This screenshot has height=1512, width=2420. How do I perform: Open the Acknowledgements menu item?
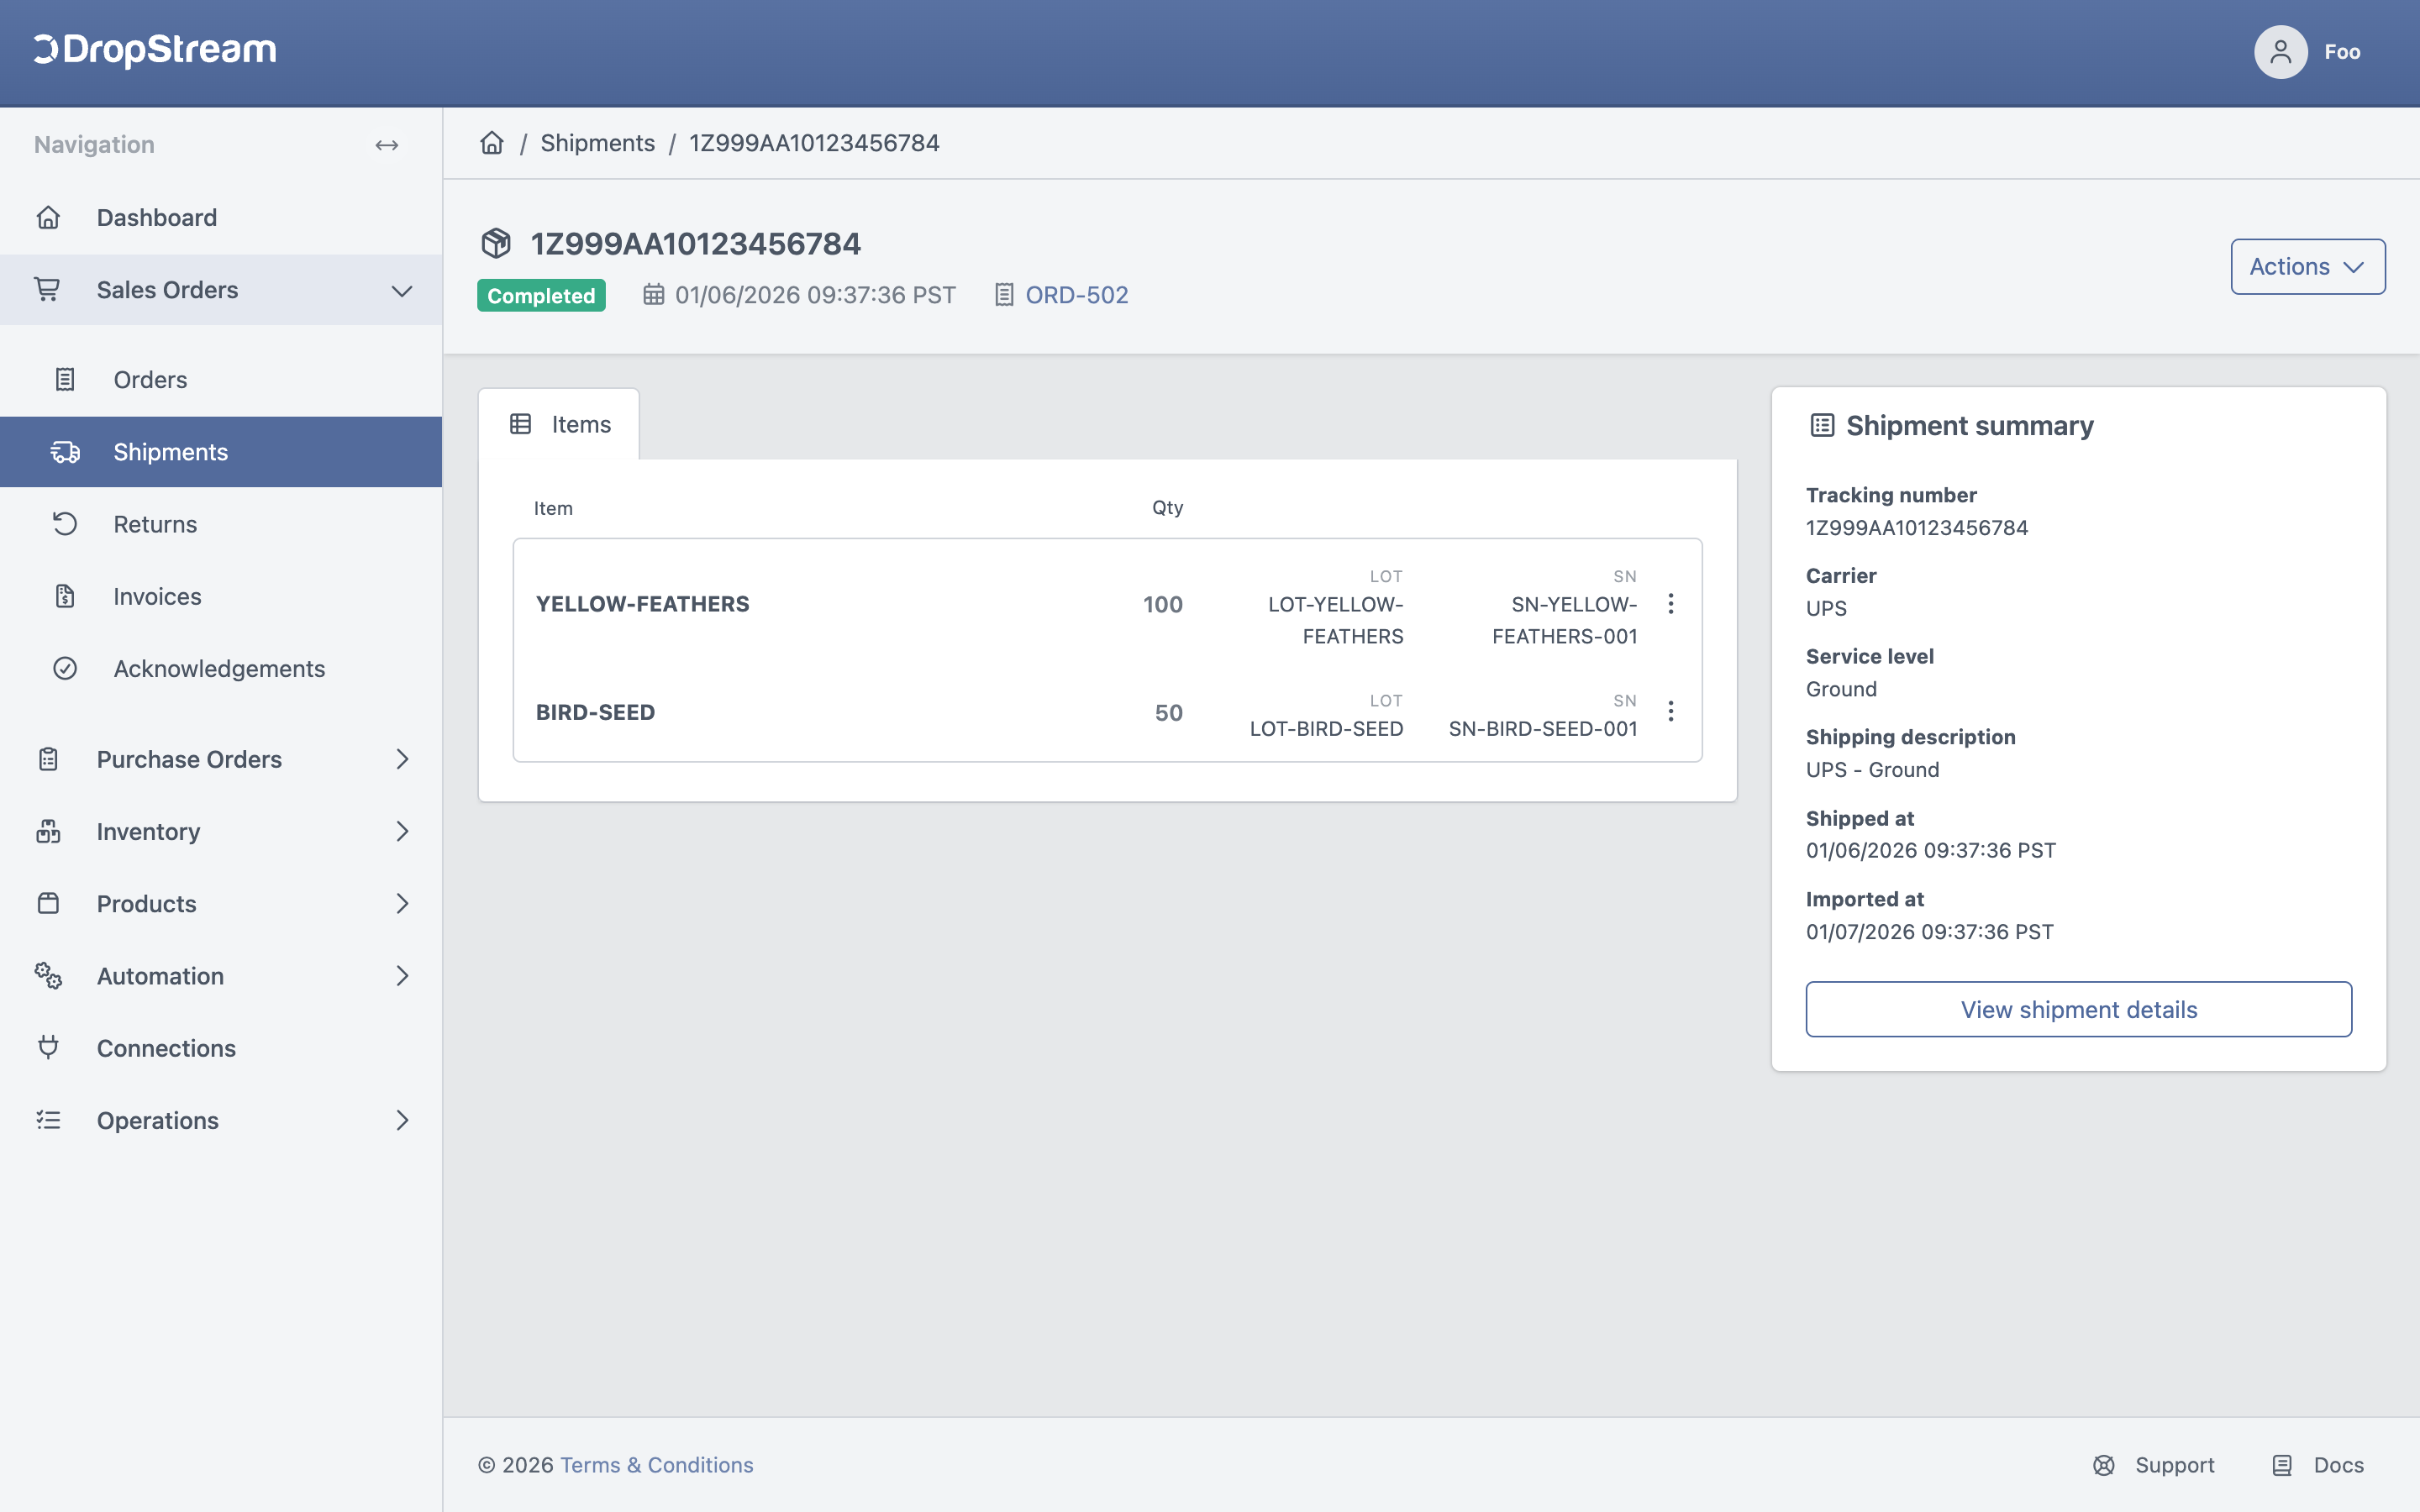(221, 668)
